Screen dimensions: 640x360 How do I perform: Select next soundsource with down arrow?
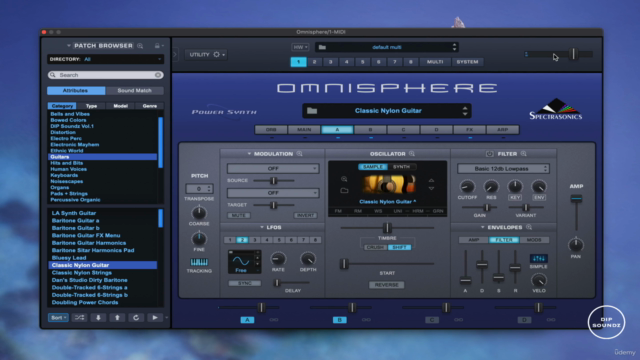(x=431, y=189)
